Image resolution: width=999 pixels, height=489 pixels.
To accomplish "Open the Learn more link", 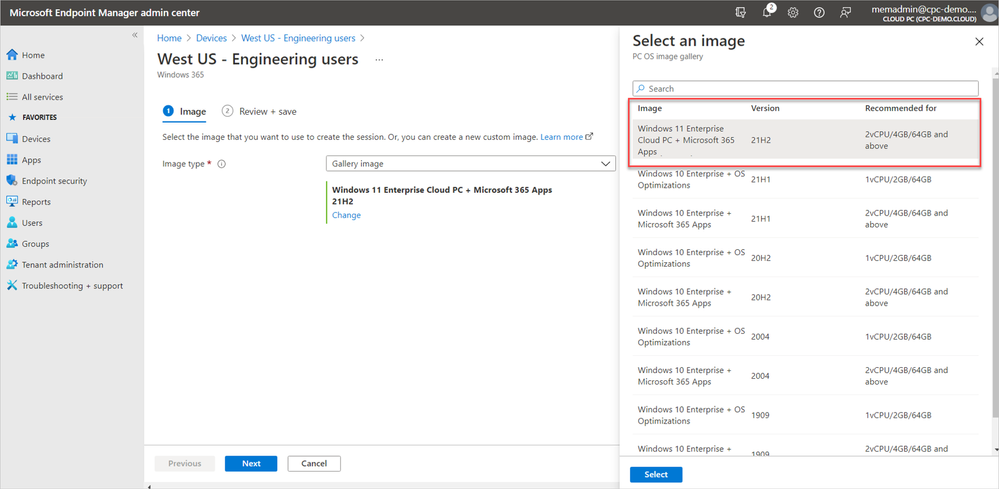I will point(566,137).
